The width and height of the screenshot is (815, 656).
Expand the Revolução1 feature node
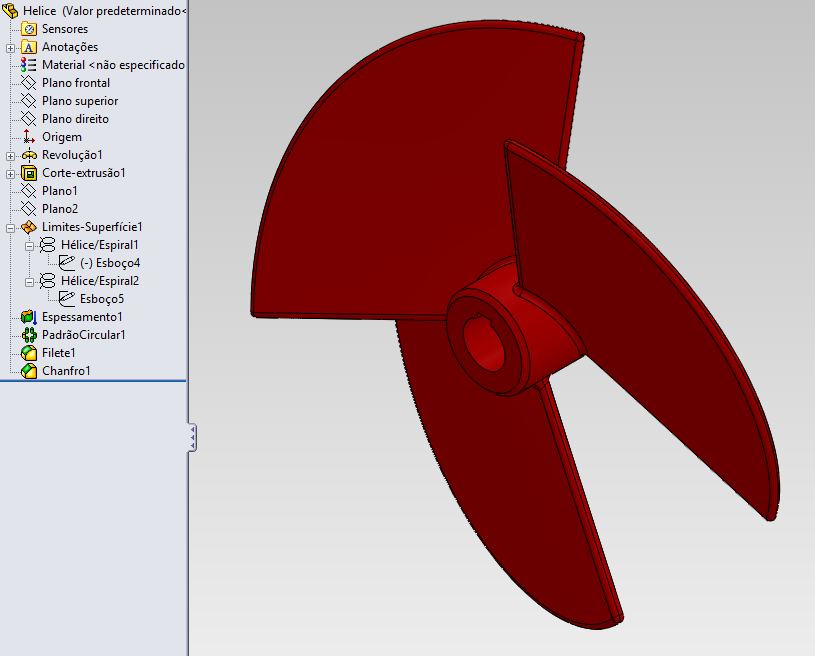(10, 156)
